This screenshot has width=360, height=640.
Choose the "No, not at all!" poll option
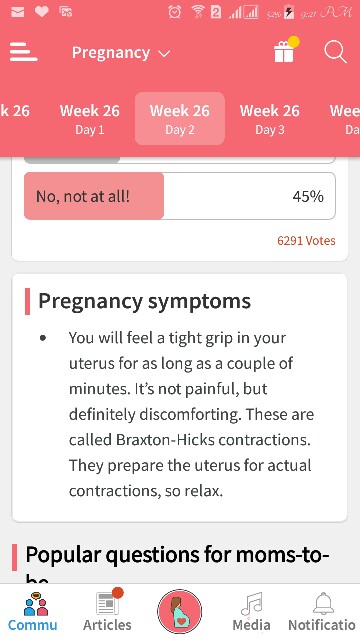click(x=180, y=196)
